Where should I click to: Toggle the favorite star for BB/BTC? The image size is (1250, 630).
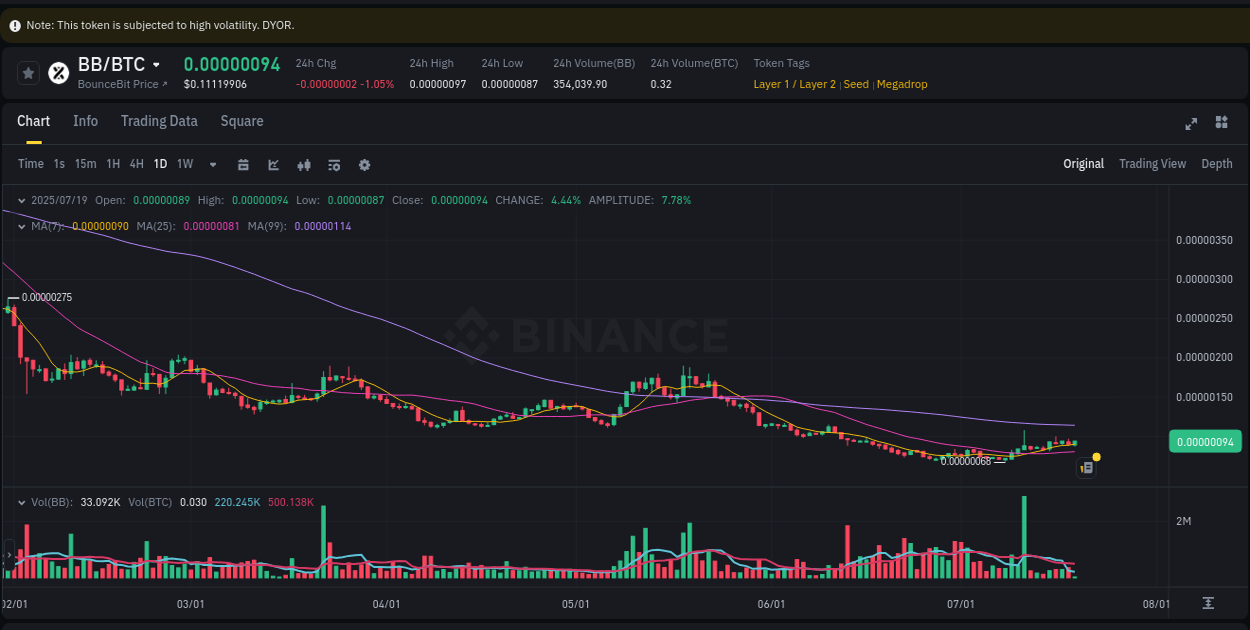coord(28,72)
